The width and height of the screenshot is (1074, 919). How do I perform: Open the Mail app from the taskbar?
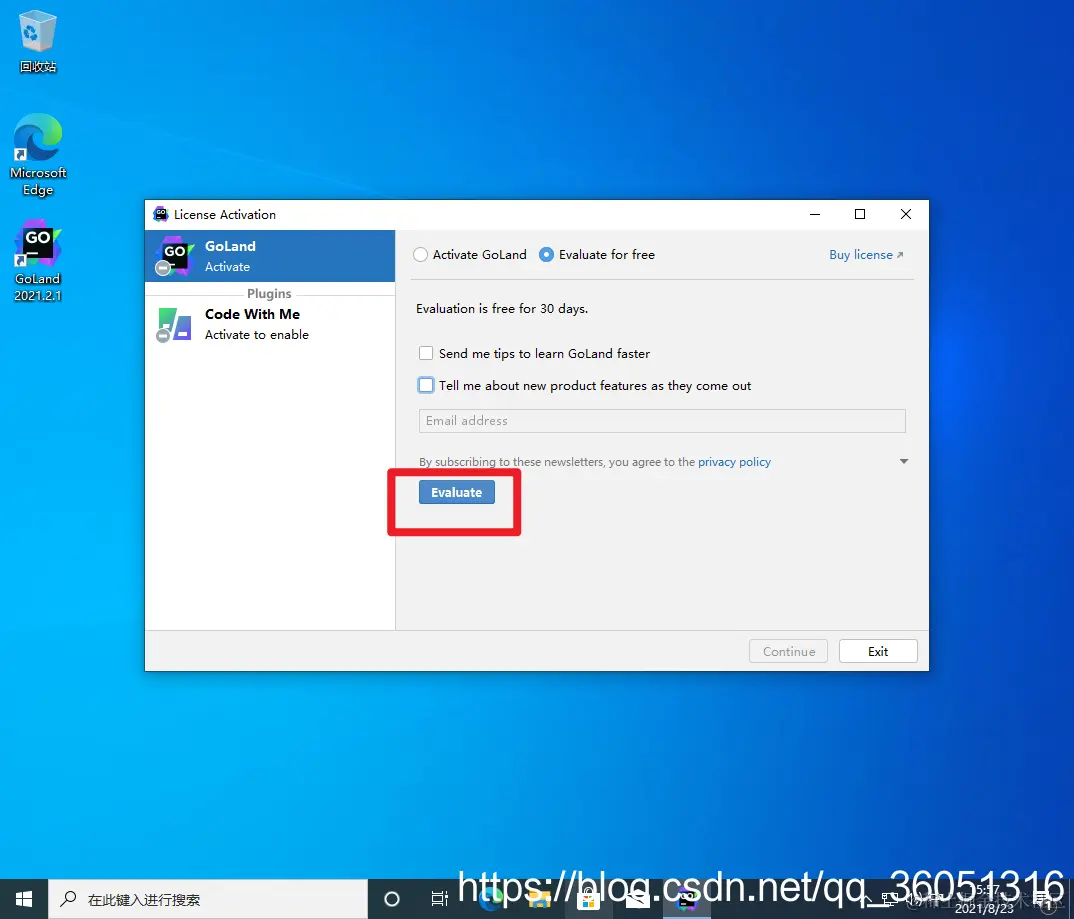point(637,900)
